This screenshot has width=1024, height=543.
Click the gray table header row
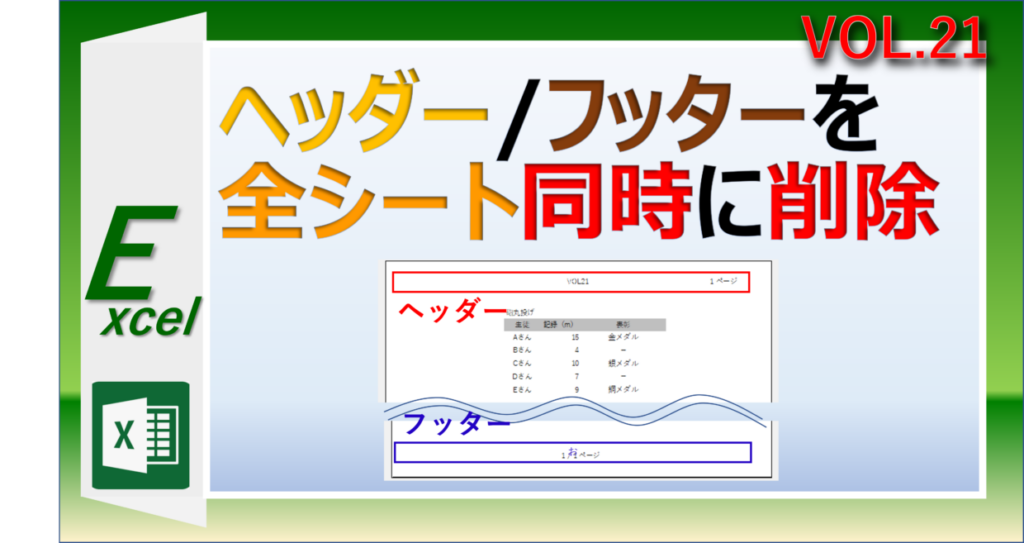click(x=585, y=324)
